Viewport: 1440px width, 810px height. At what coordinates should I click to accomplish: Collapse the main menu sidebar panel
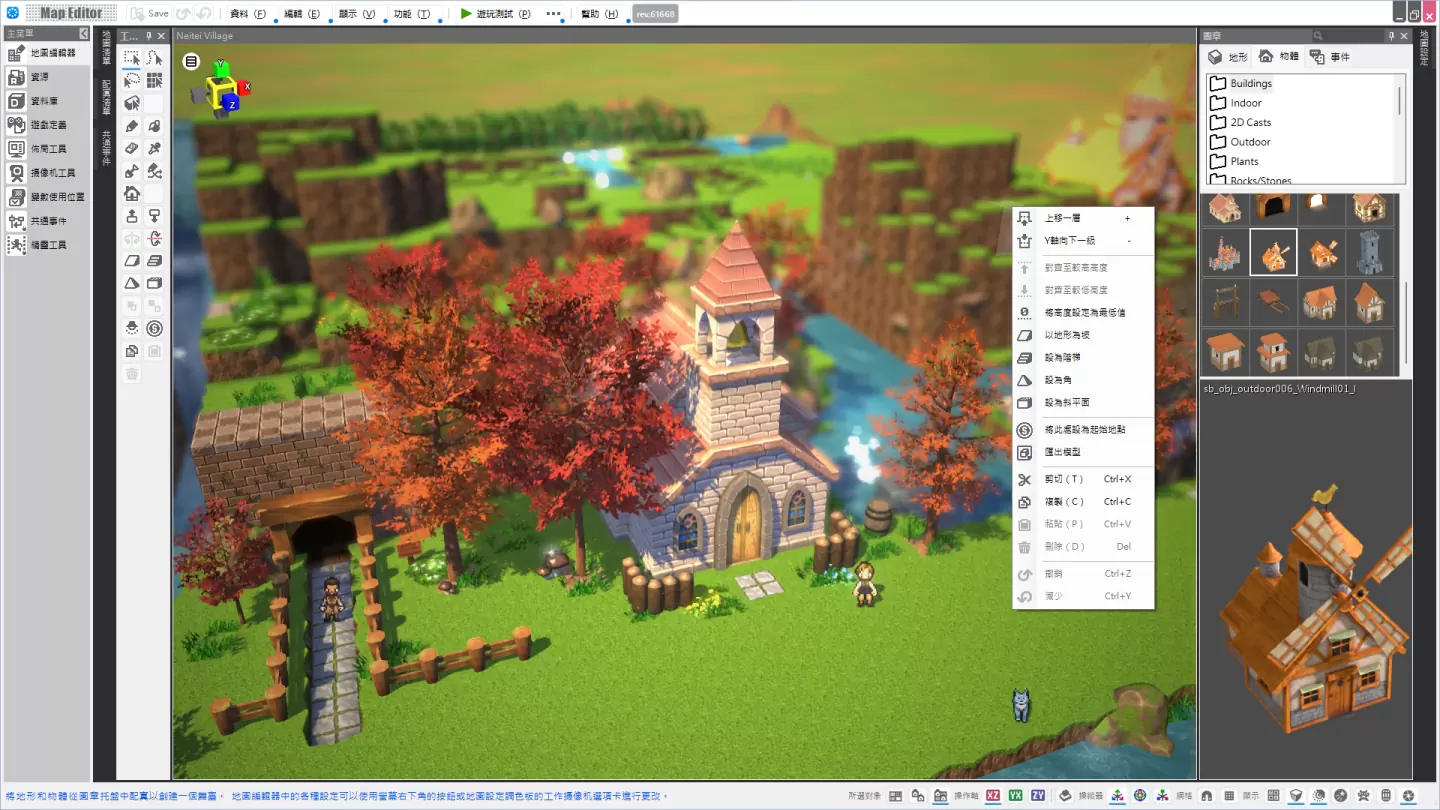84,34
